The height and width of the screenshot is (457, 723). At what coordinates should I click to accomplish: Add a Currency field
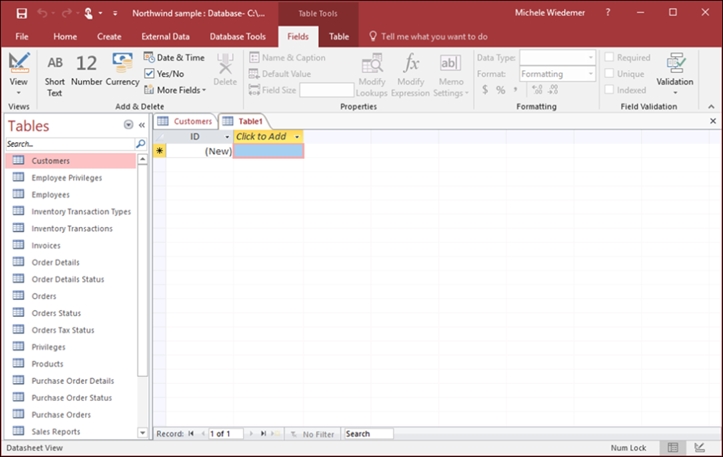(123, 70)
